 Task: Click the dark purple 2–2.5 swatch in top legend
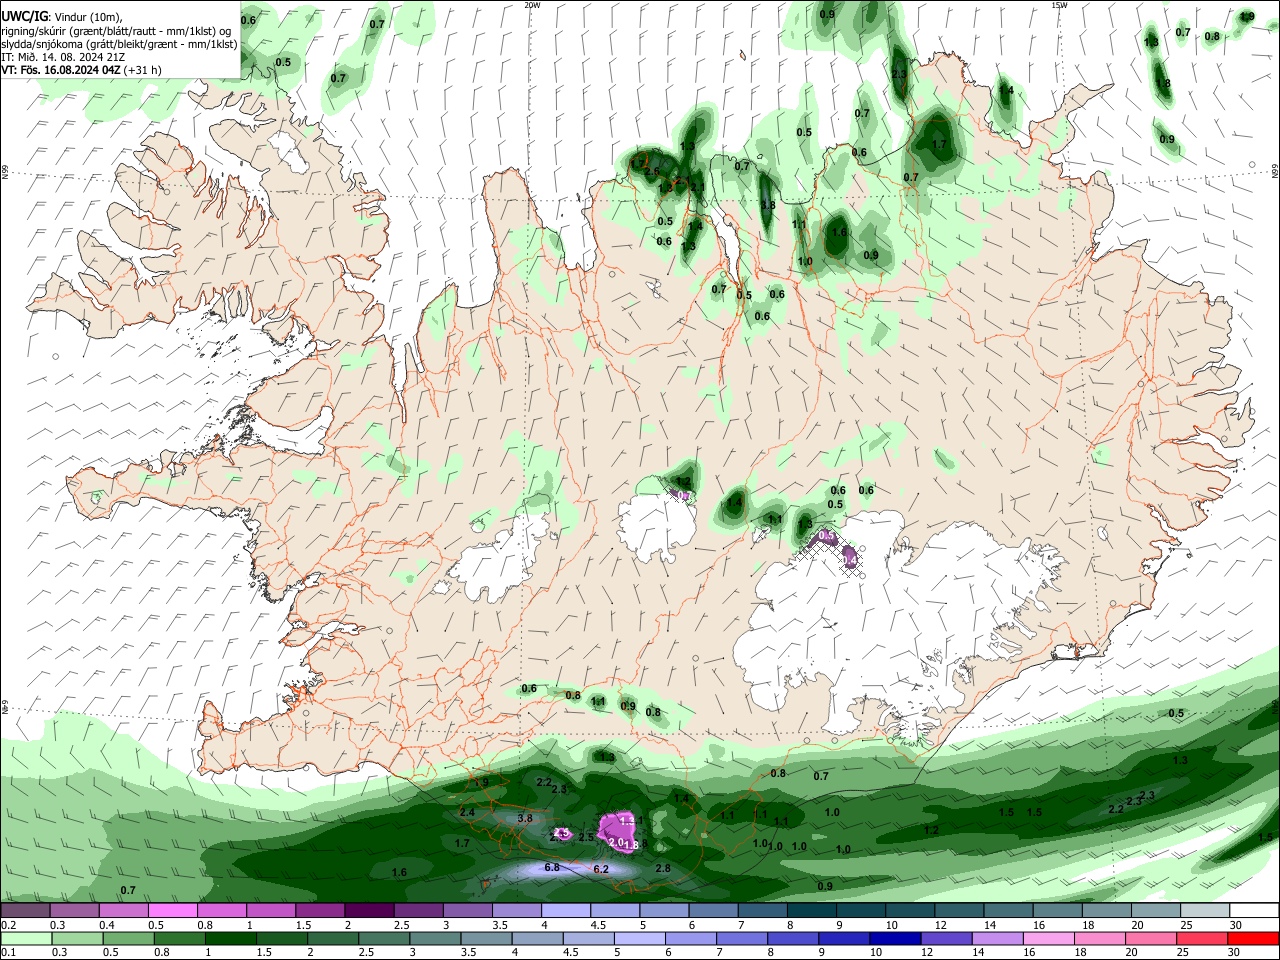click(369, 911)
